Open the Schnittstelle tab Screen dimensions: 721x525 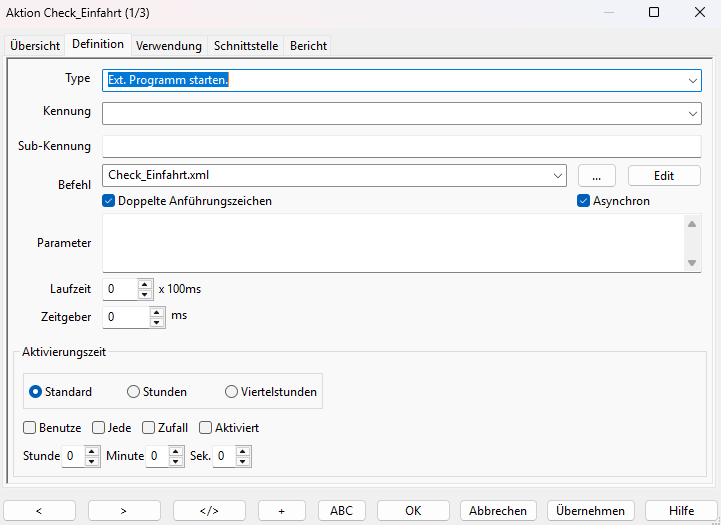246,46
